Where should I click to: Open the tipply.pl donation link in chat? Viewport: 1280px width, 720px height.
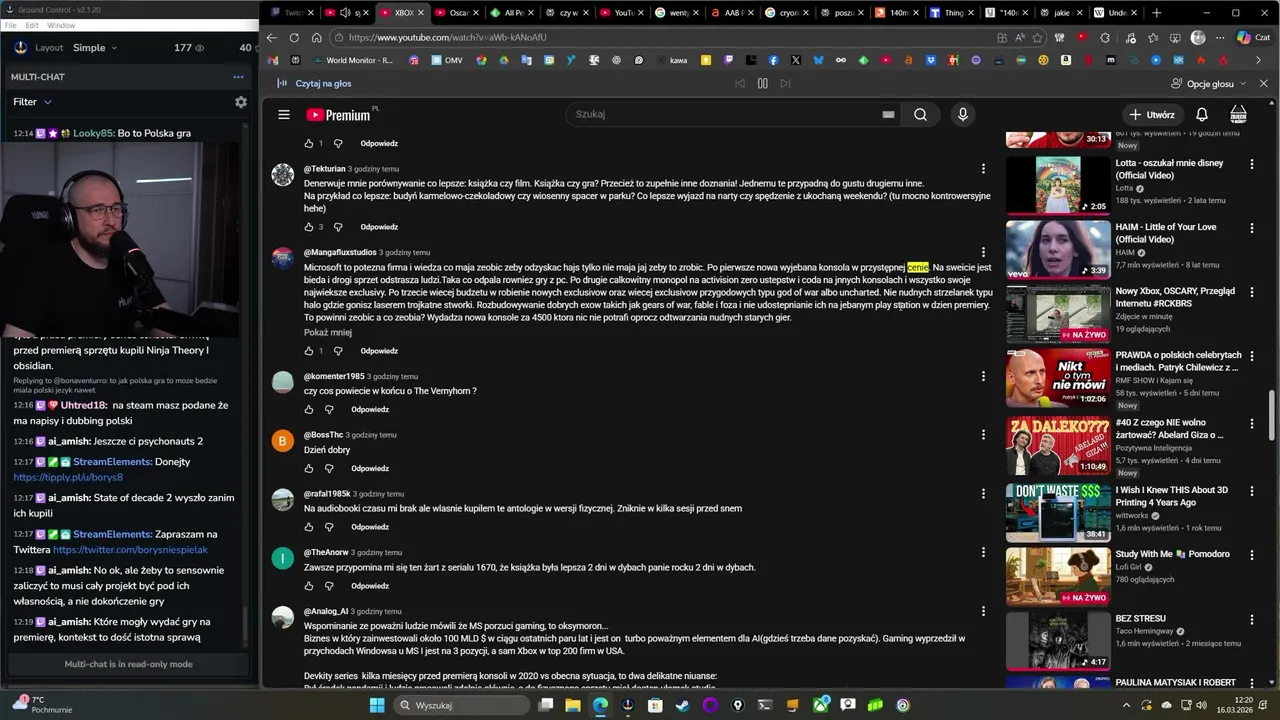(68, 478)
